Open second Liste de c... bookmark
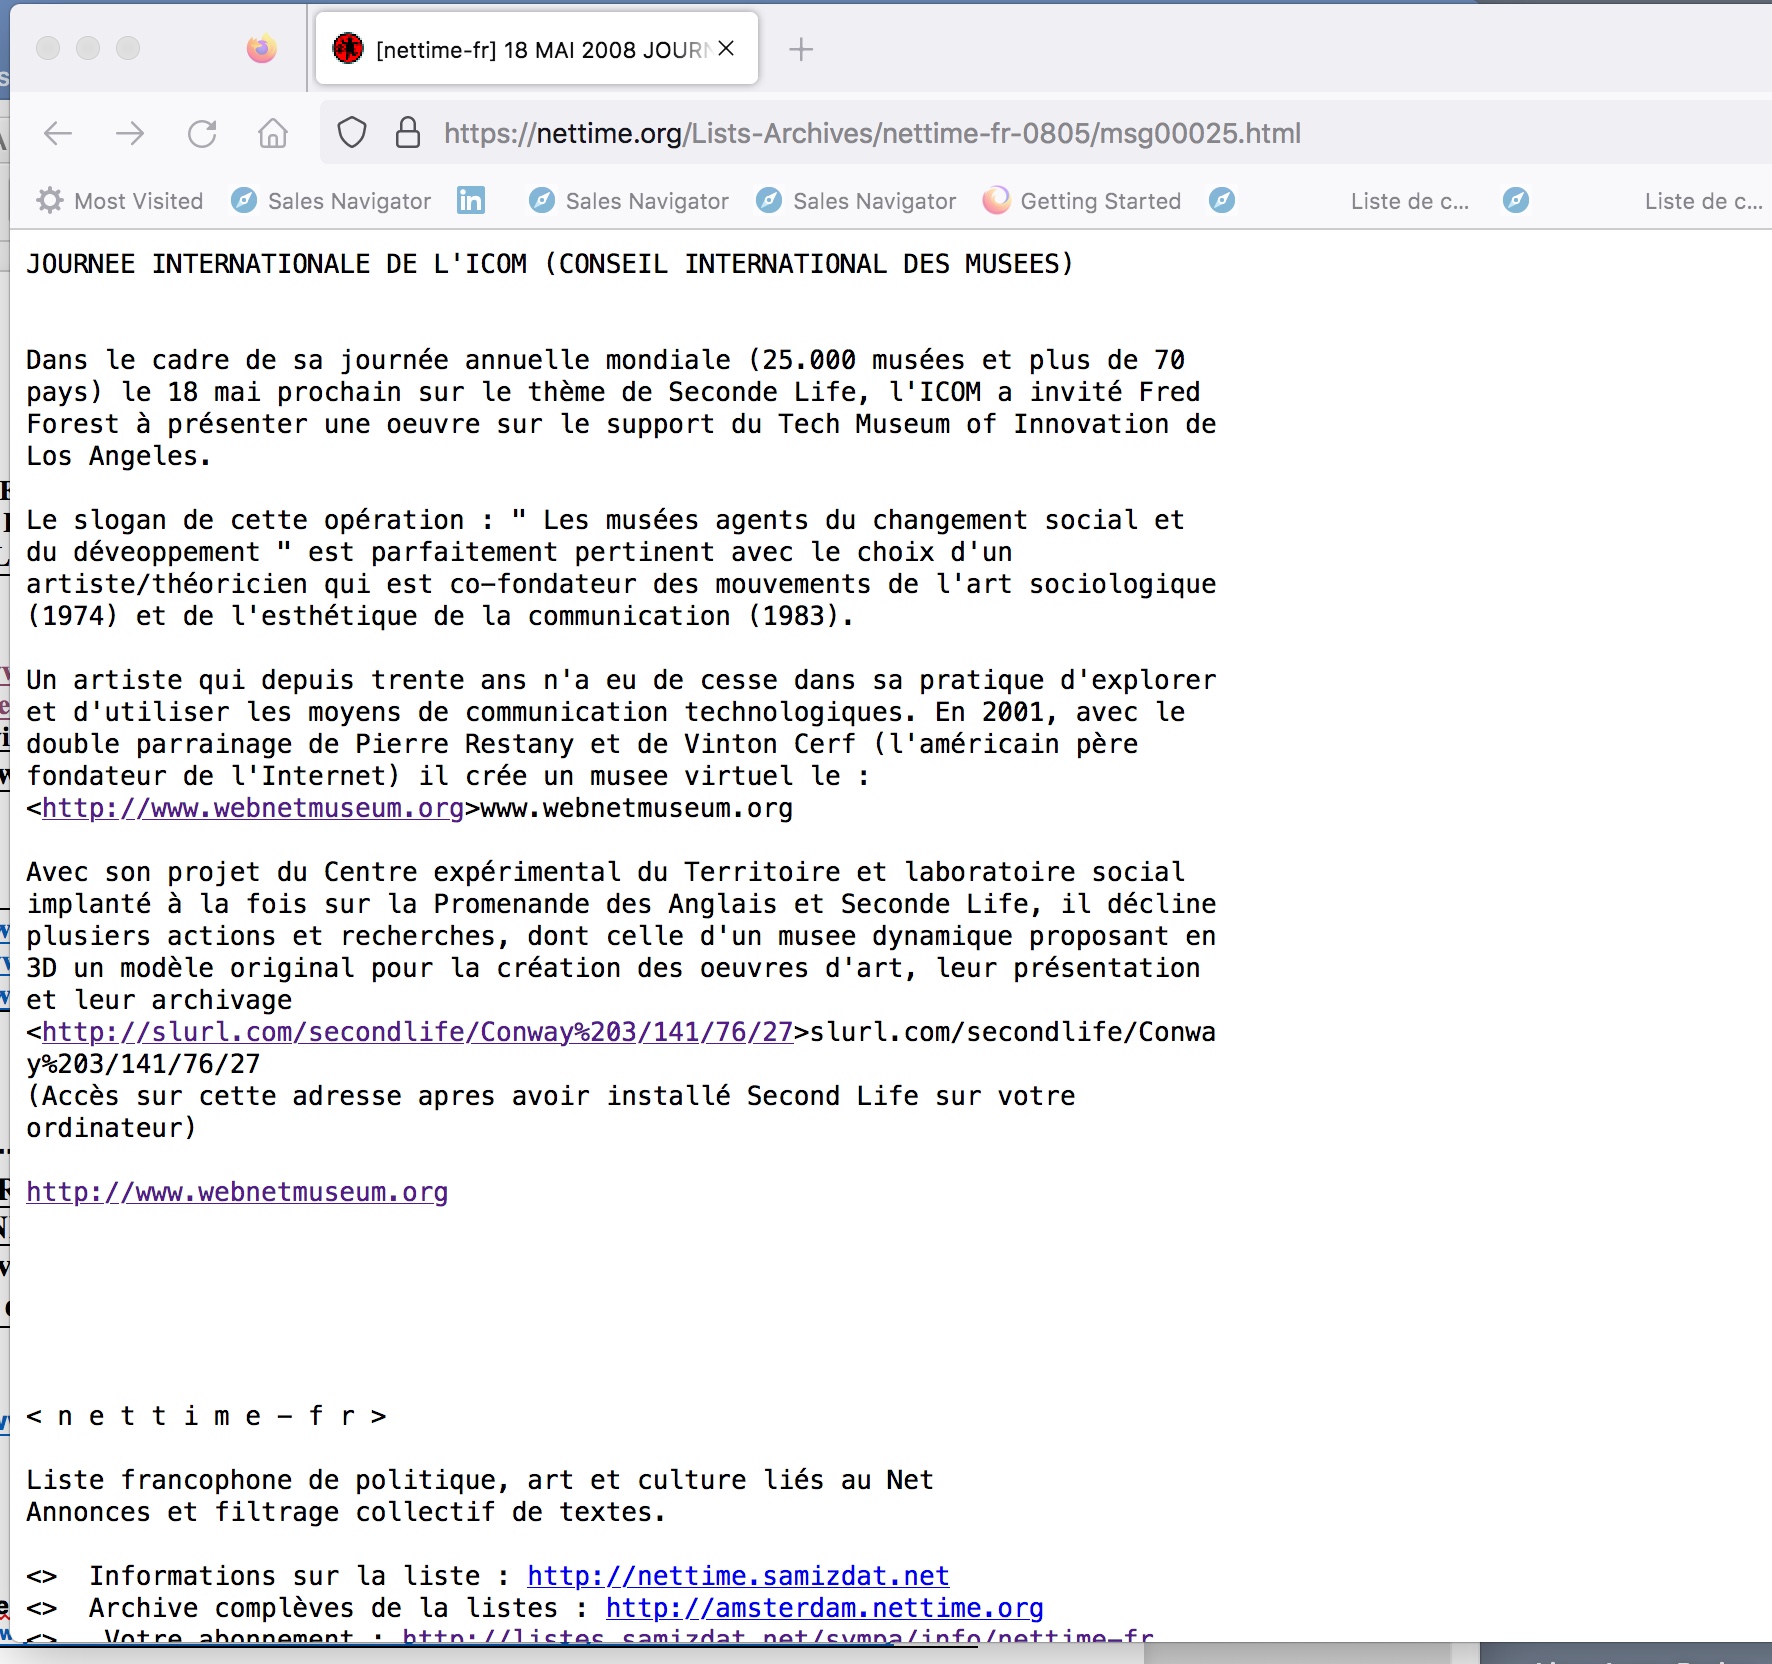Screen dimensions: 1772x1664 1704,201
